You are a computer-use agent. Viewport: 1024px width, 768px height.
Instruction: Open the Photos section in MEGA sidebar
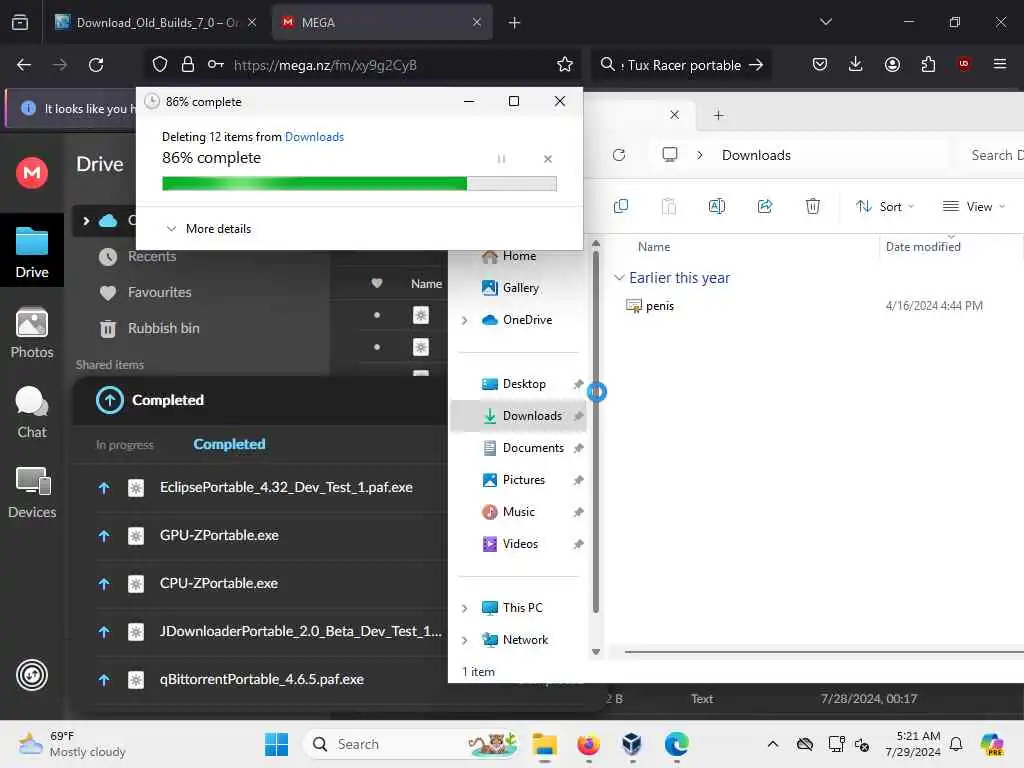(31, 333)
